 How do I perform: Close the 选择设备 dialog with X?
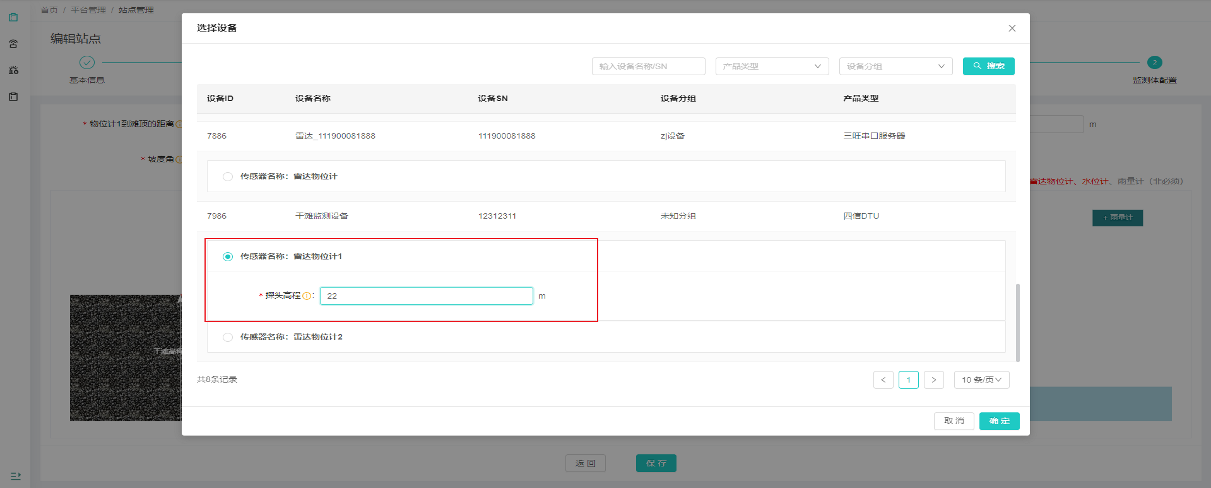(1012, 28)
